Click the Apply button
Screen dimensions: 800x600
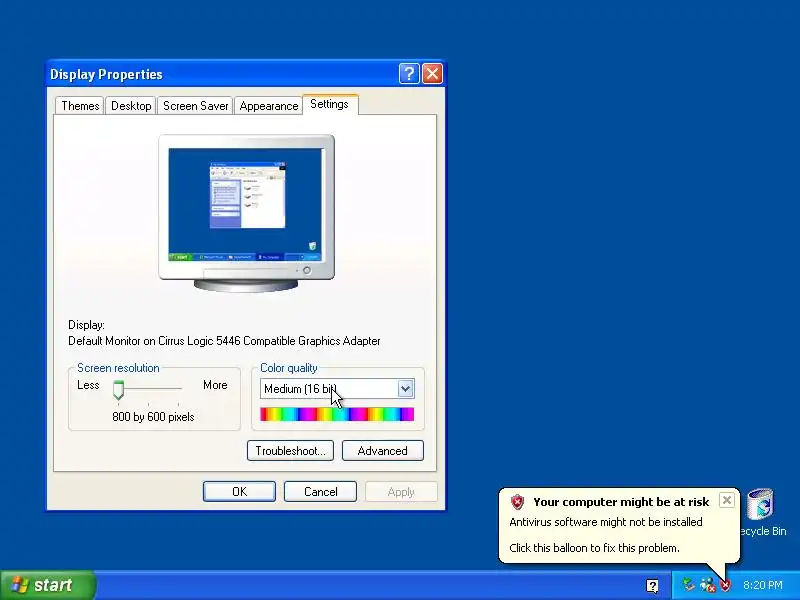(401, 491)
